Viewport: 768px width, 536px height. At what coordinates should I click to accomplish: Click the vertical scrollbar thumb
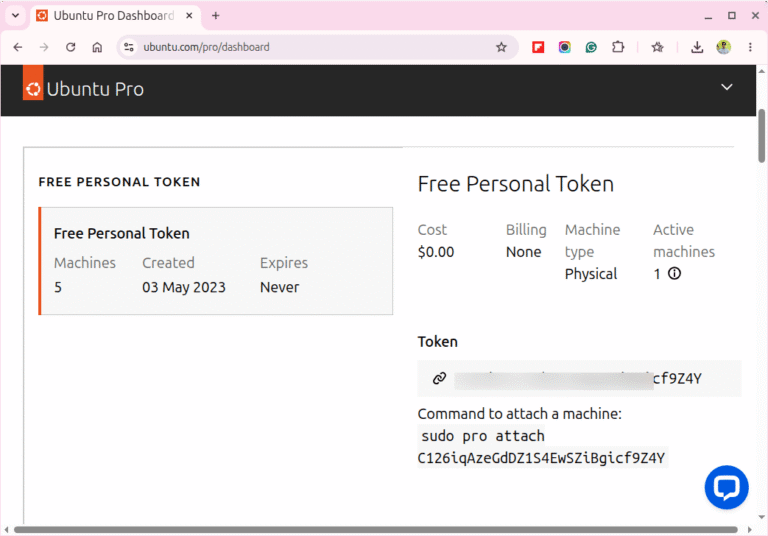pos(762,136)
